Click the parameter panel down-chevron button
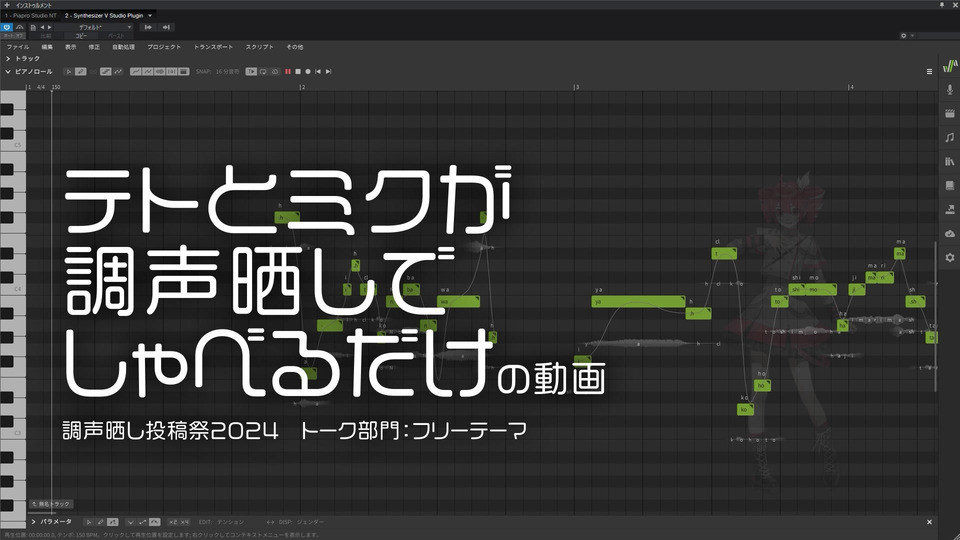This screenshot has width=960, height=540. tap(130, 522)
